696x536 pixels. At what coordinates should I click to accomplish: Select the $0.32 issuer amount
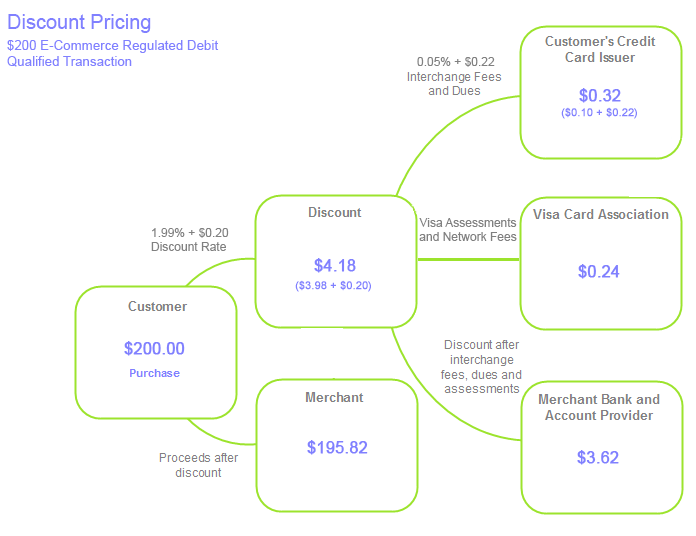click(x=600, y=95)
